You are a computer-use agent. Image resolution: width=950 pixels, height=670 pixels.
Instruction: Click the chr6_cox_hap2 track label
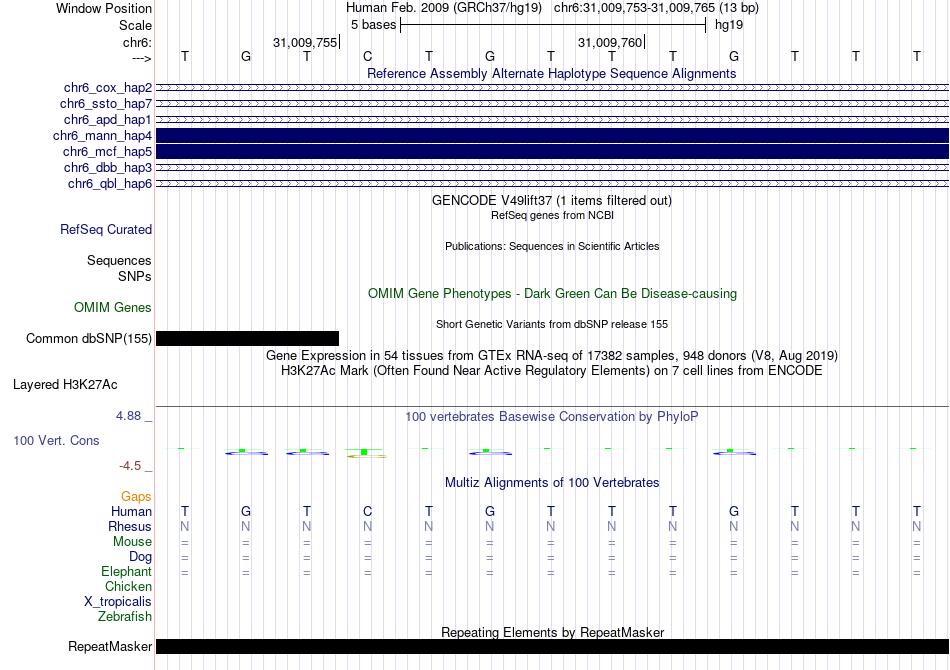(x=108, y=88)
